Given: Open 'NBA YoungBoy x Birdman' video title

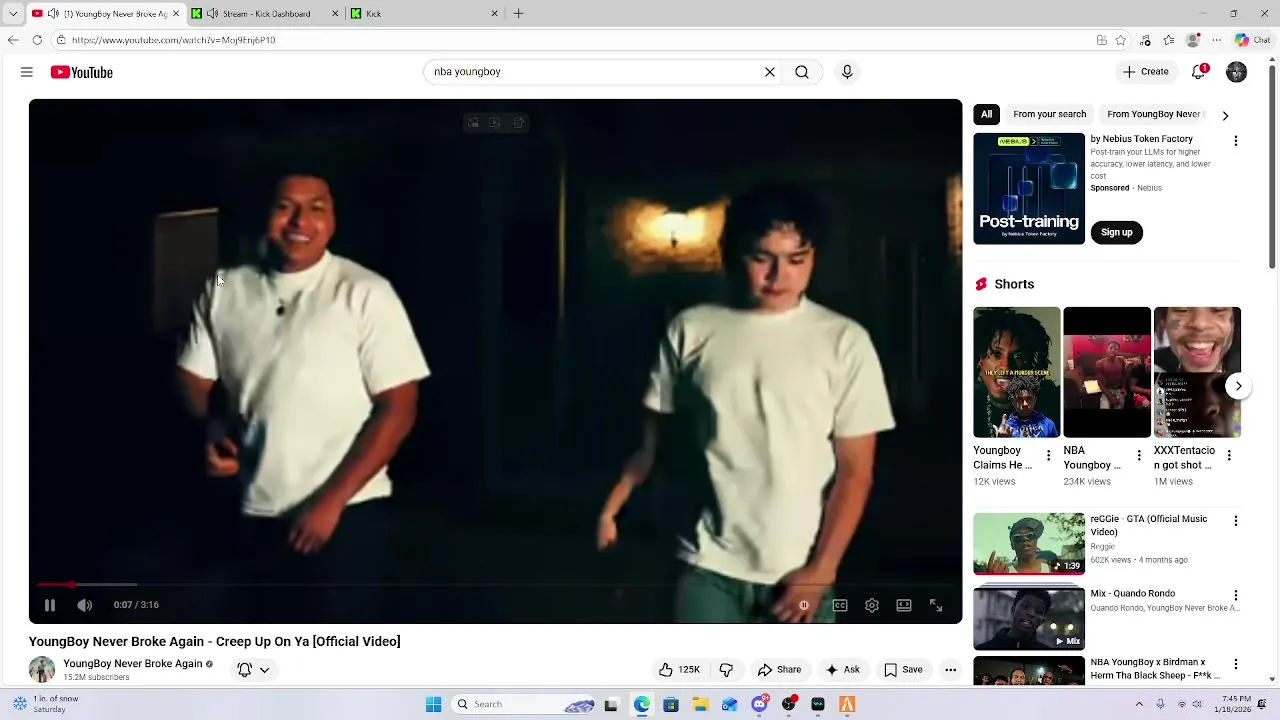Looking at the screenshot, I should tap(1155, 669).
